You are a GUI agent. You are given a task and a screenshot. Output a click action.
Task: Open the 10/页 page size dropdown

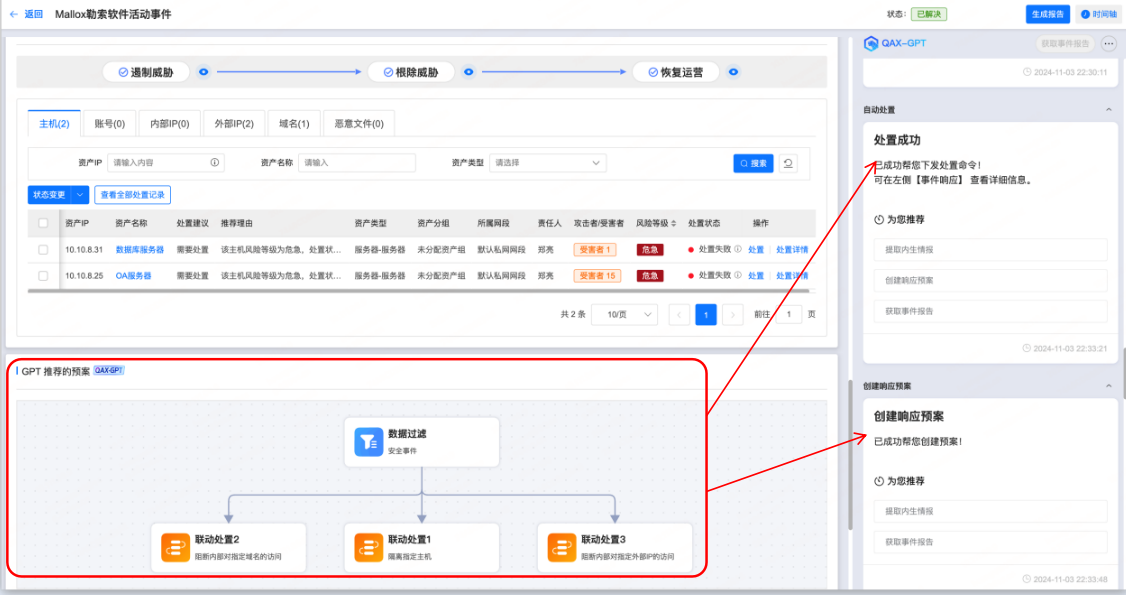tap(626, 315)
